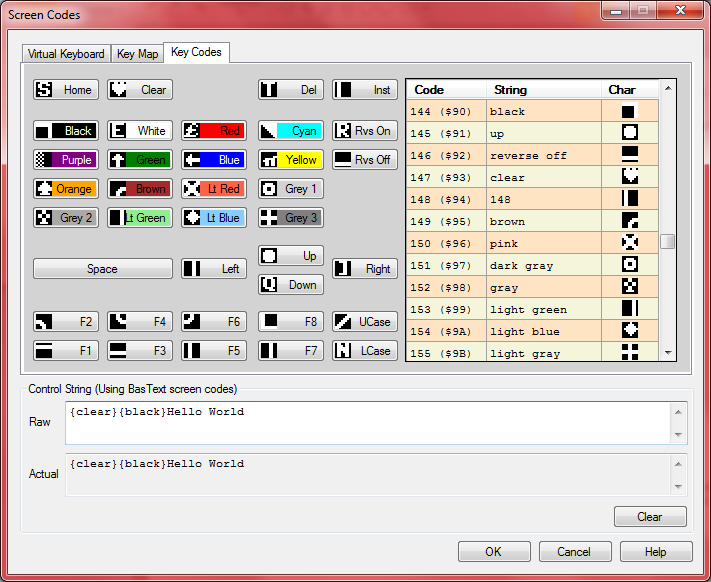Insert the F8 function key code
The image size is (711, 582).
pyautogui.click(x=291, y=321)
